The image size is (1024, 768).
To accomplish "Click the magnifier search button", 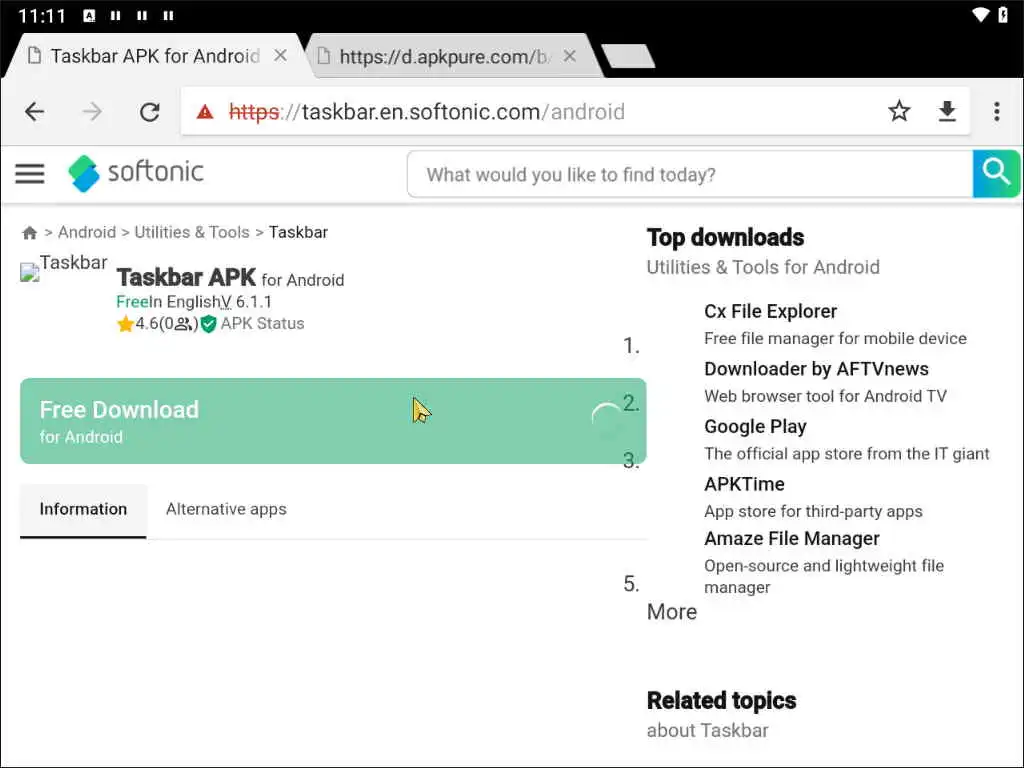I will pyautogui.click(x=996, y=174).
